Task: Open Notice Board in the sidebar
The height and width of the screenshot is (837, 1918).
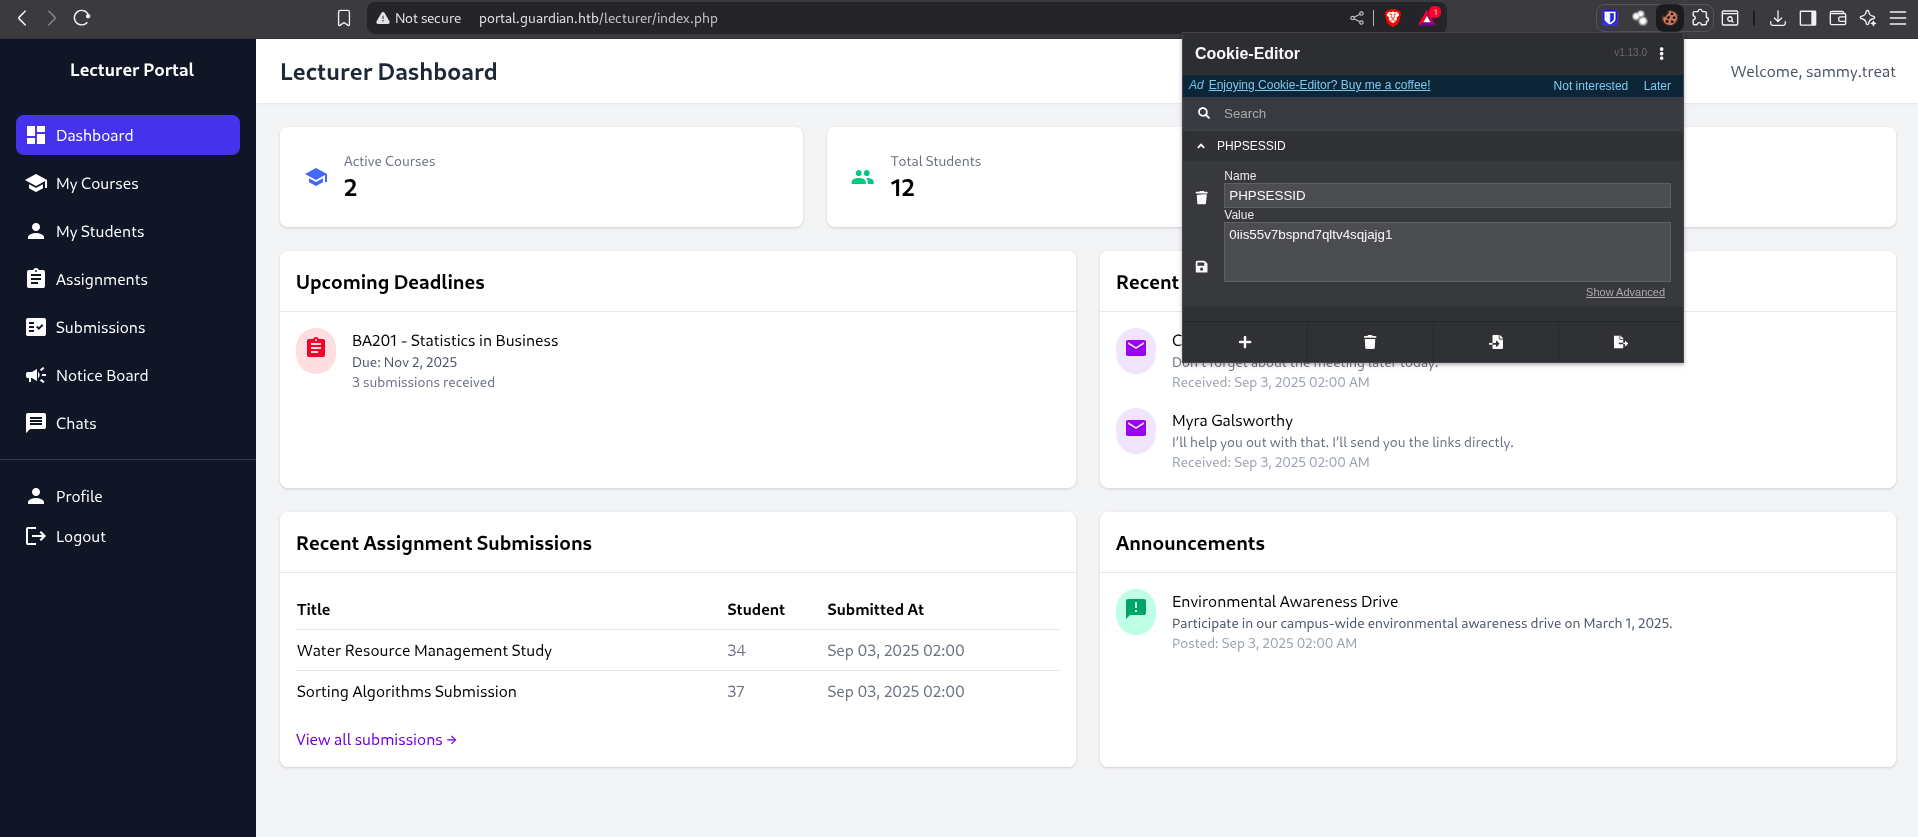Action: click(101, 376)
